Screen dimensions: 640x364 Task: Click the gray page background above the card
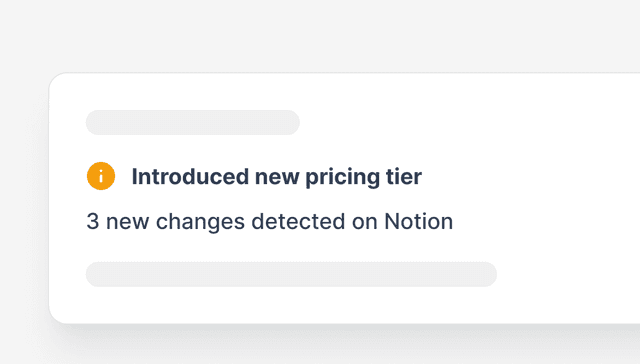[320, 35]
